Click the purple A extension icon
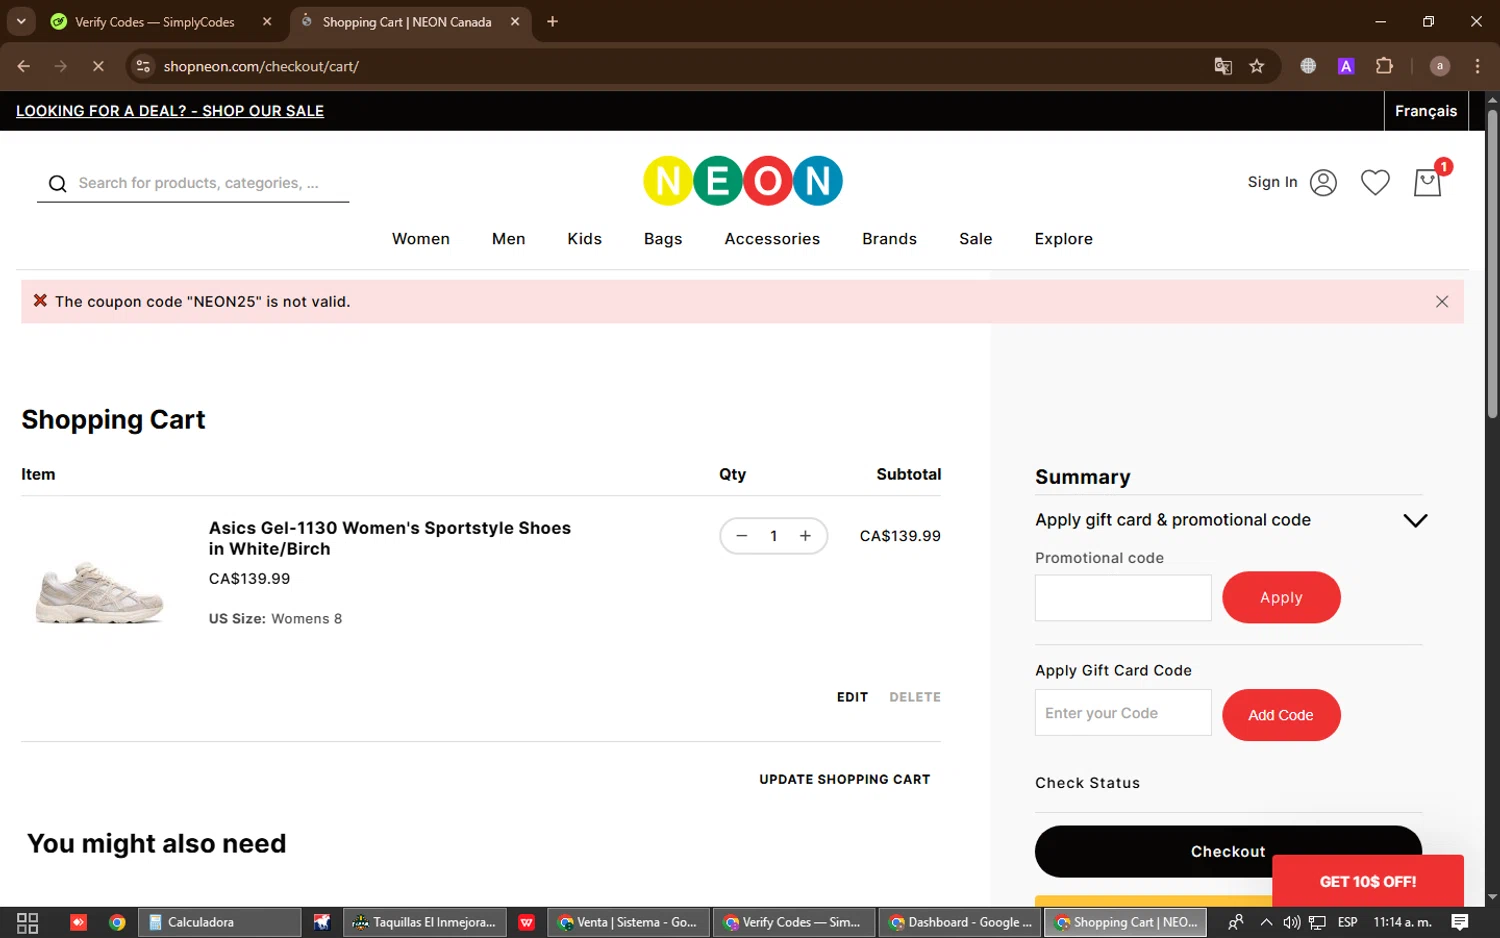1500x938 pixels. (x=1346, y=66)
